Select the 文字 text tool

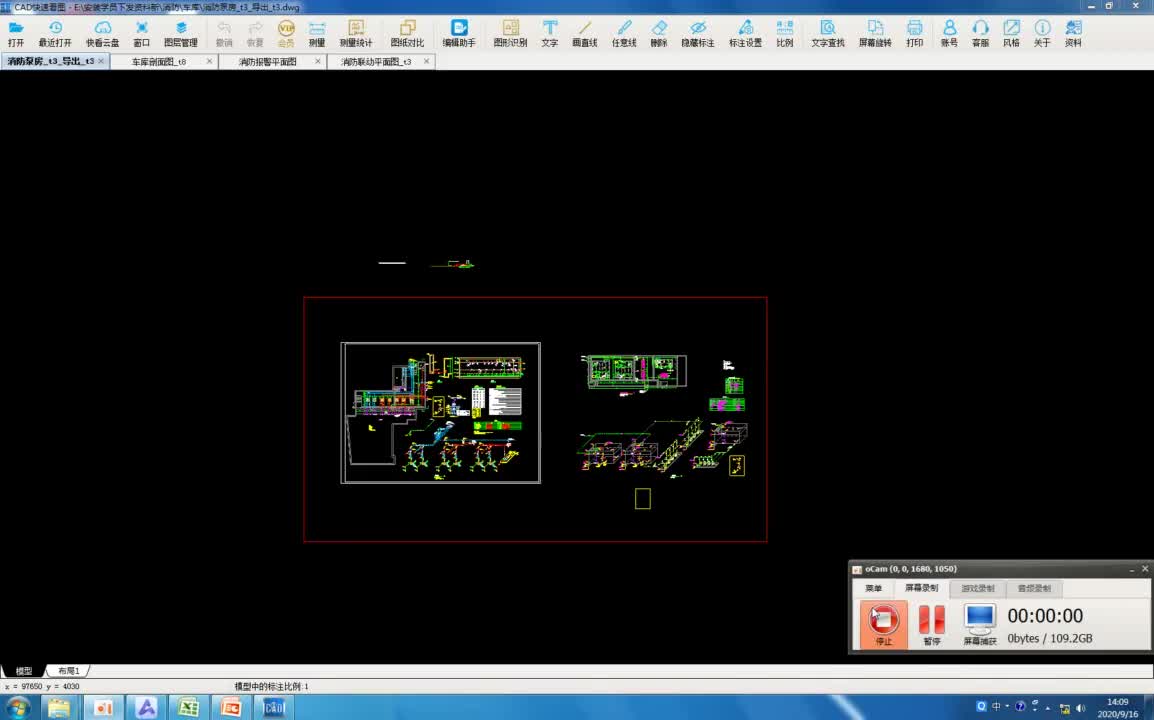click(550, 34)
